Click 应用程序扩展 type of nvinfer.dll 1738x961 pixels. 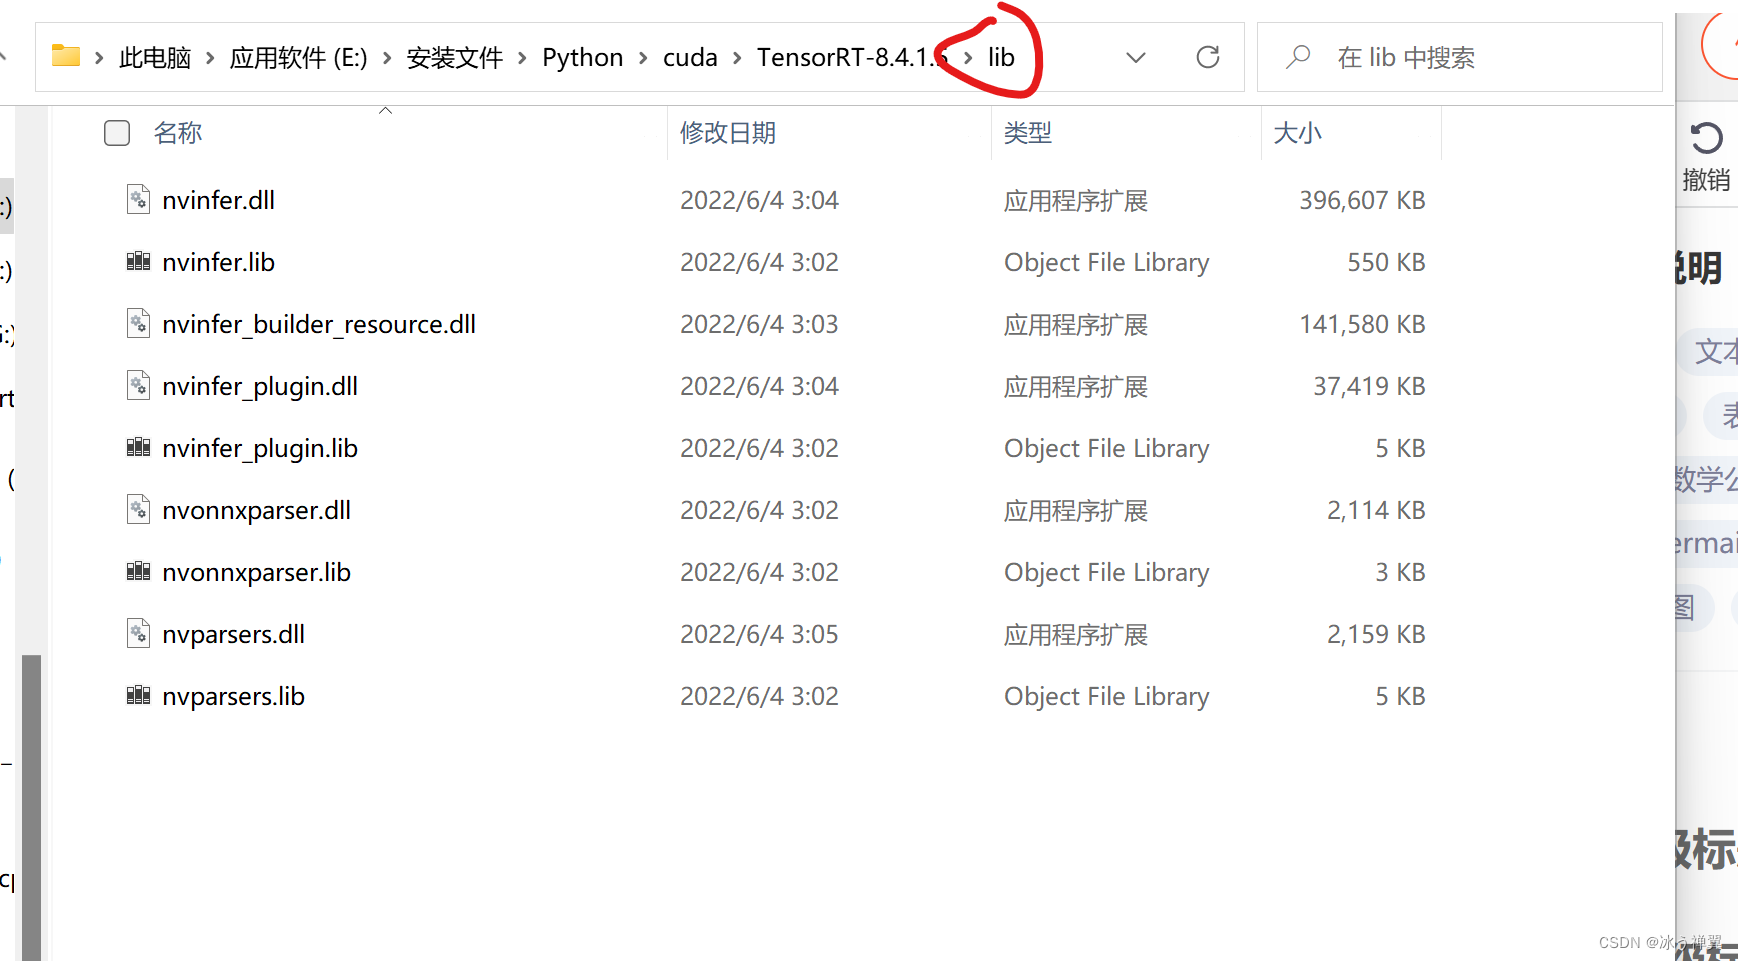(1076, 200)
